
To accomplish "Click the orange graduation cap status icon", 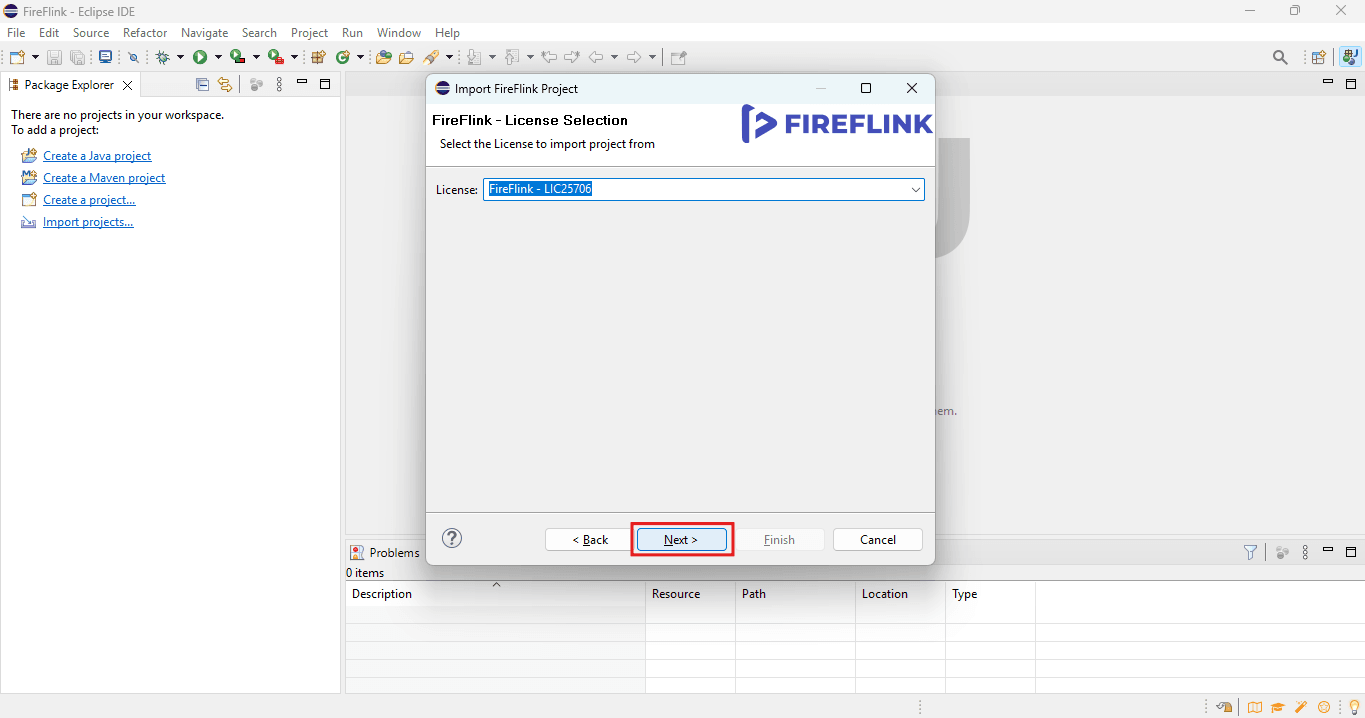I will [1278, 707].
